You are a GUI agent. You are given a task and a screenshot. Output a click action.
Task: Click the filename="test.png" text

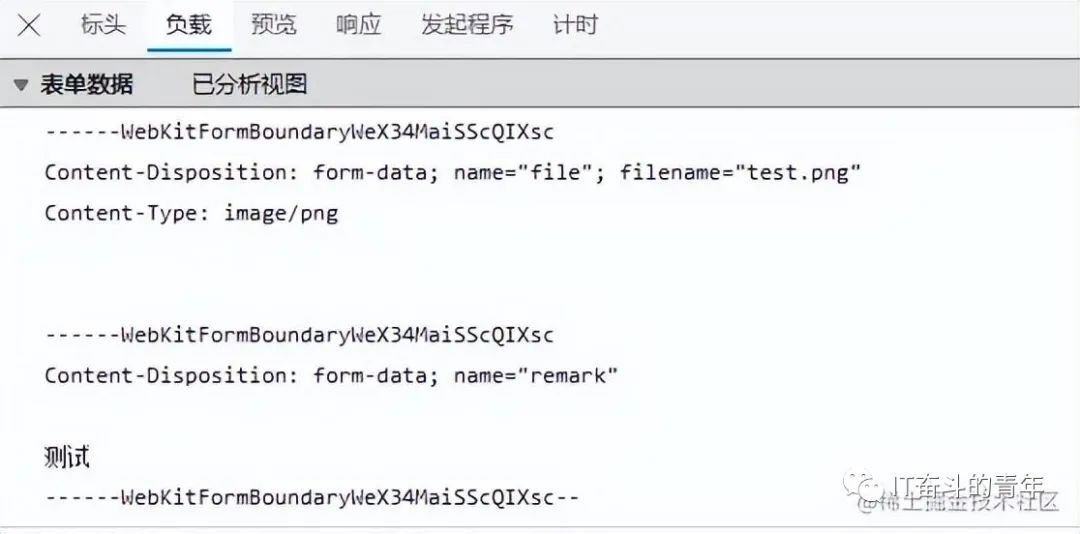coord(740,173)
